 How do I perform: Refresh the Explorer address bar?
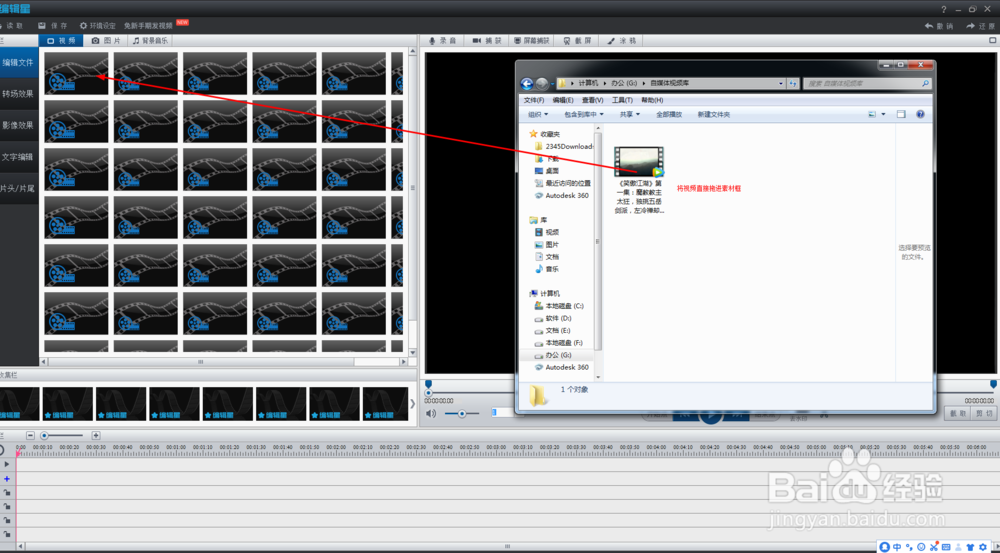(x=793, y=84)
